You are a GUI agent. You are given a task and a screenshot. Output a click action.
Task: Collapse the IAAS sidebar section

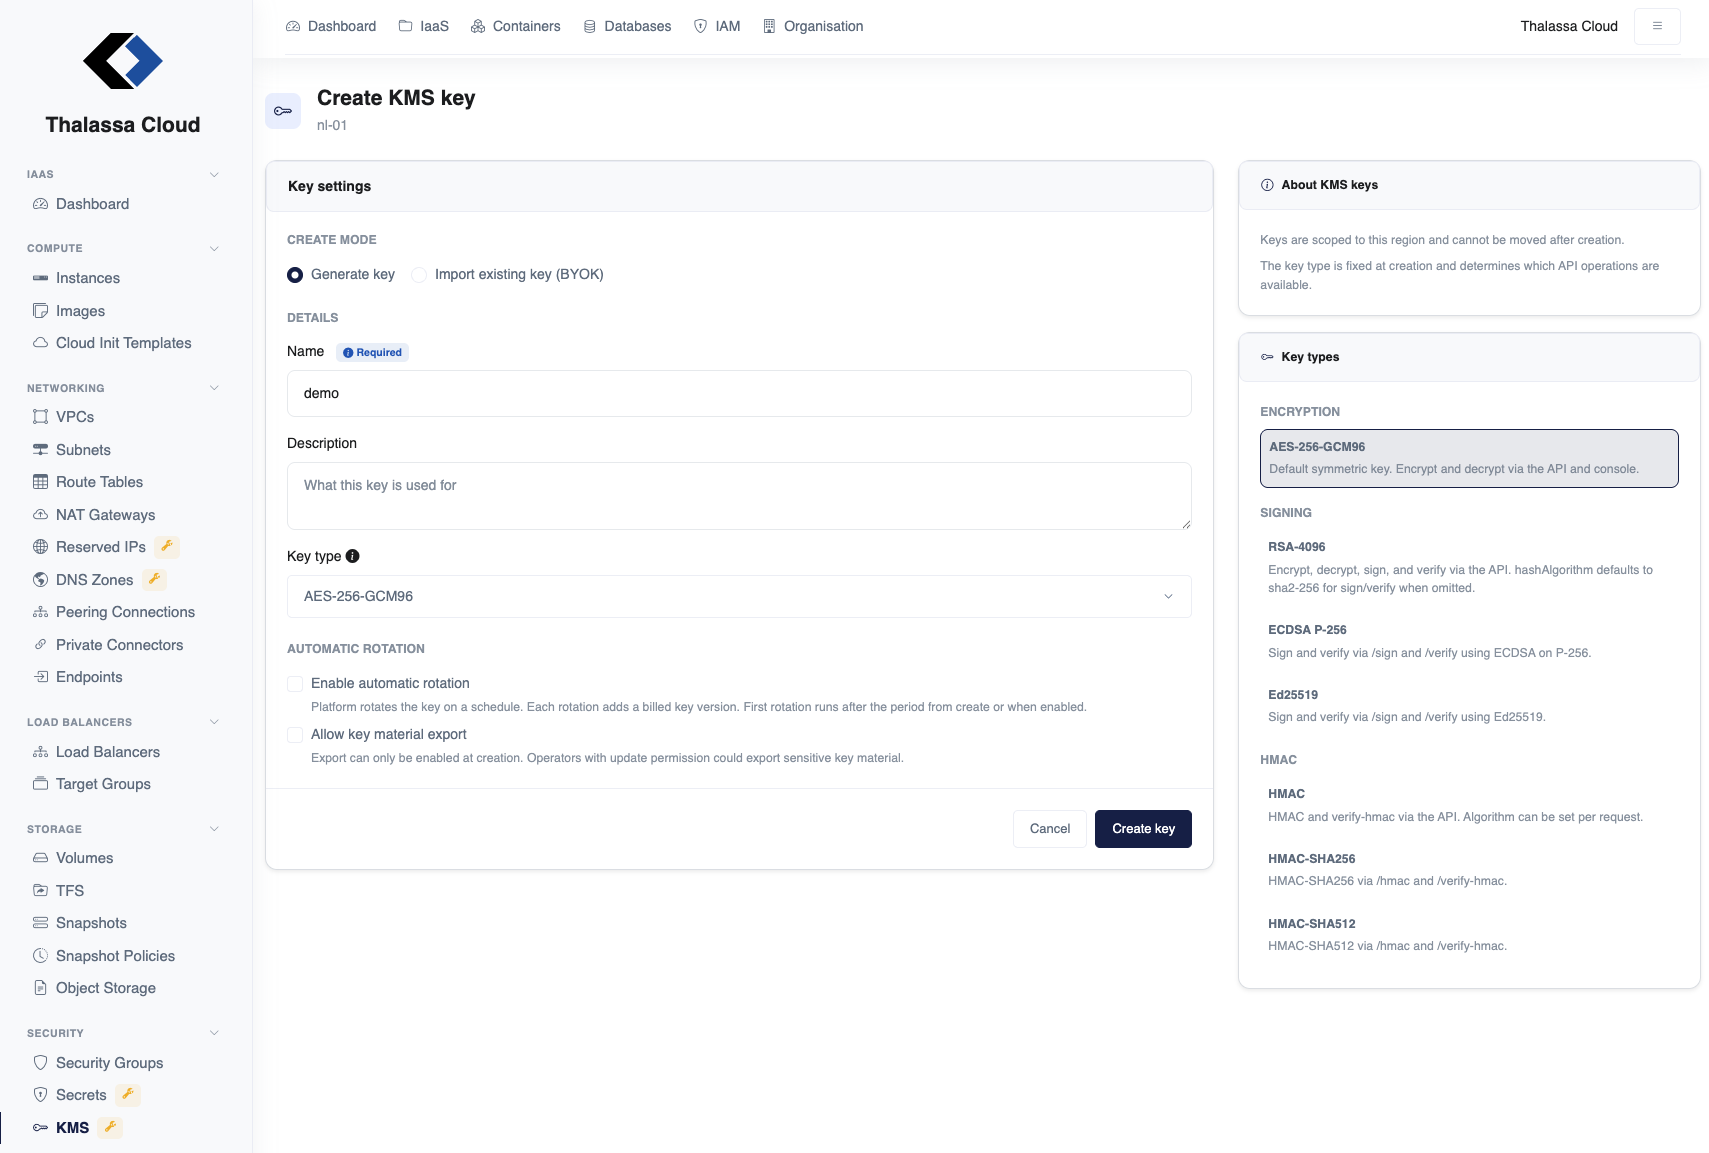pyautogui.click(x=214, y=175)
